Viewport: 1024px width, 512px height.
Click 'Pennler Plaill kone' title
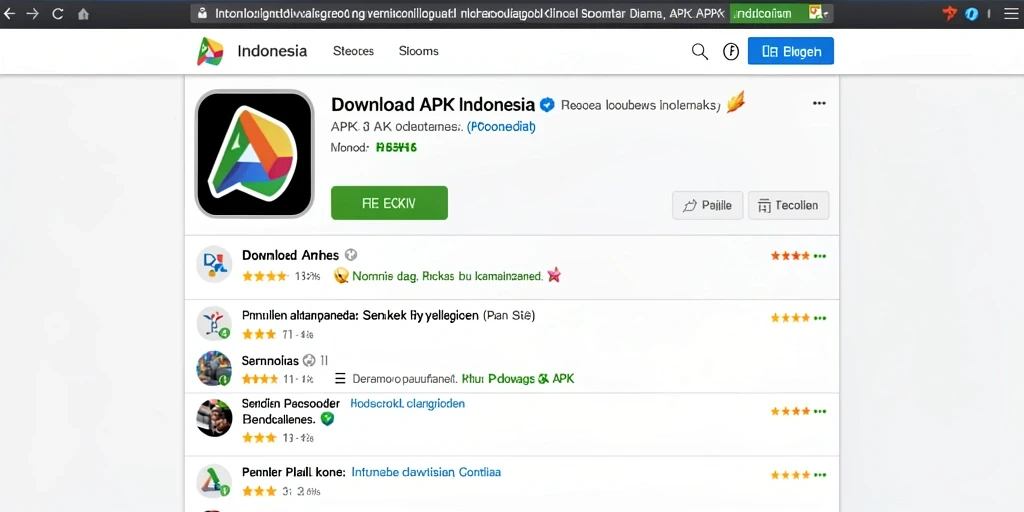pos(292,472)
